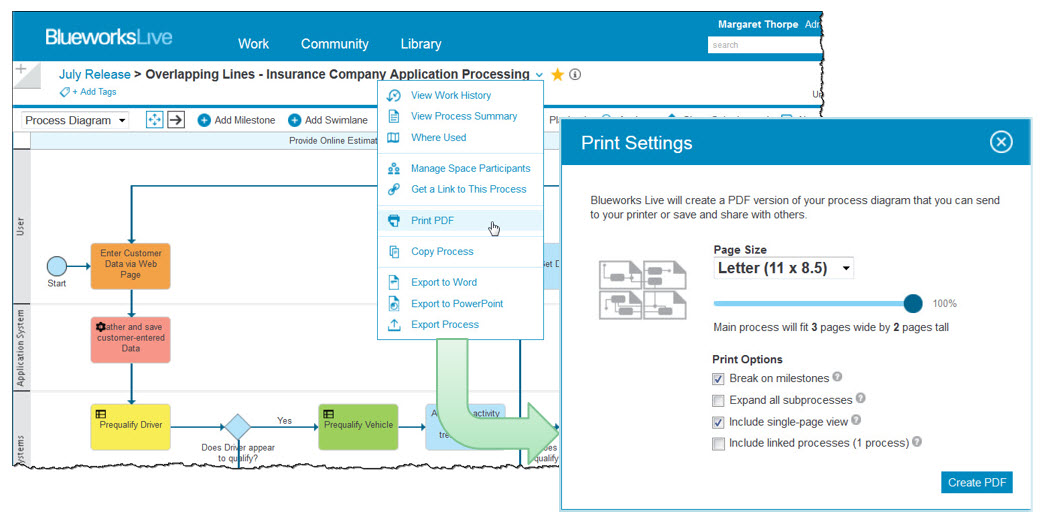Choose Export to PowerPoint menu entry

(457, 304)
